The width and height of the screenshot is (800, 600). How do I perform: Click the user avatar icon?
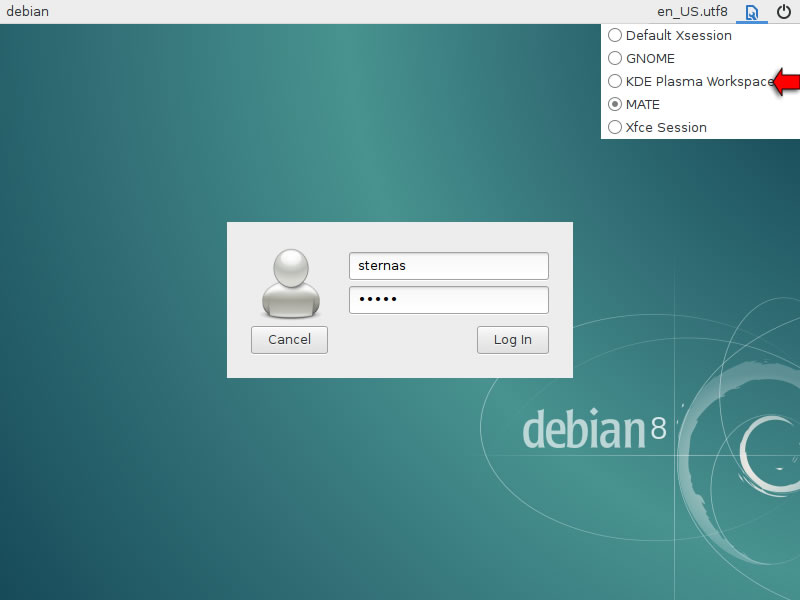coord(291,284)
